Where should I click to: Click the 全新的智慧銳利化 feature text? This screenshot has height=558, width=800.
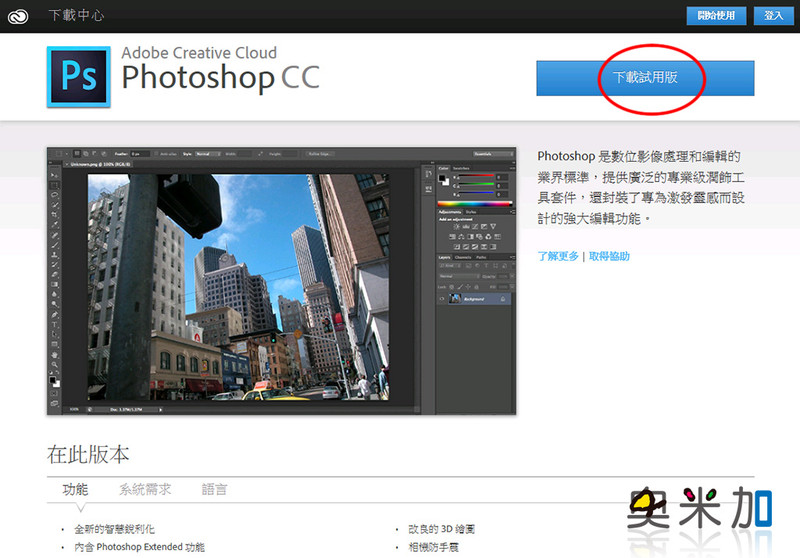(114, 529)
